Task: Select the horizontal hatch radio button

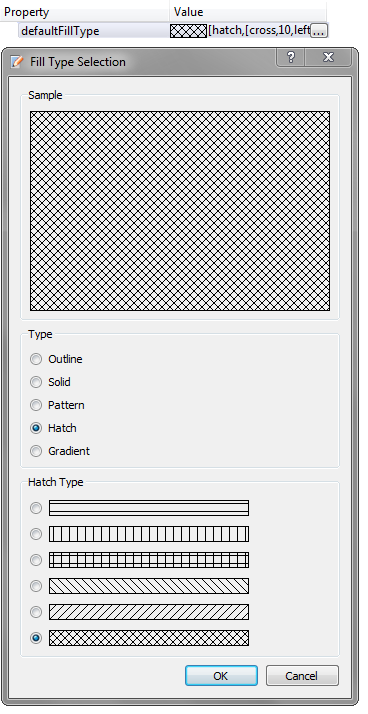Action: click(x=36, y=508)
